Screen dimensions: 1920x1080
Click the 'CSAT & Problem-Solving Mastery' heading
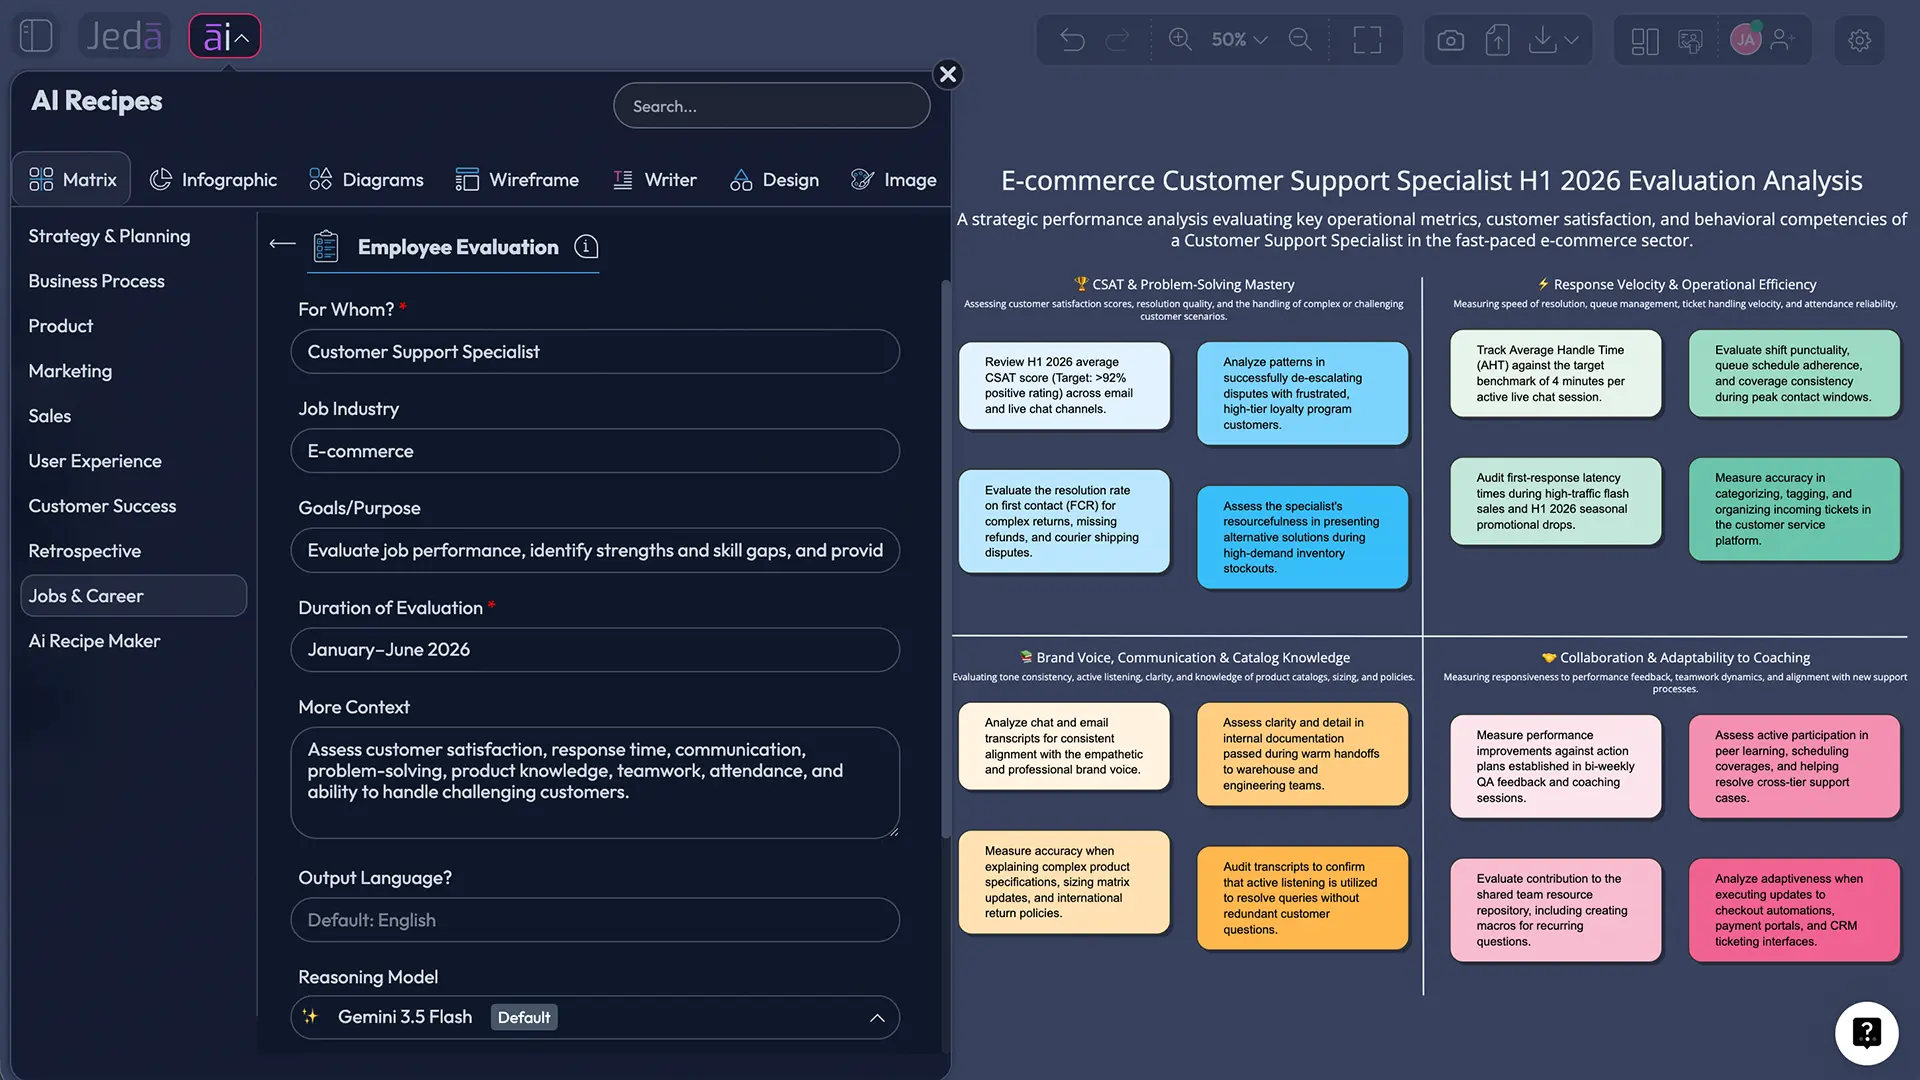[x=1183, y=285]
